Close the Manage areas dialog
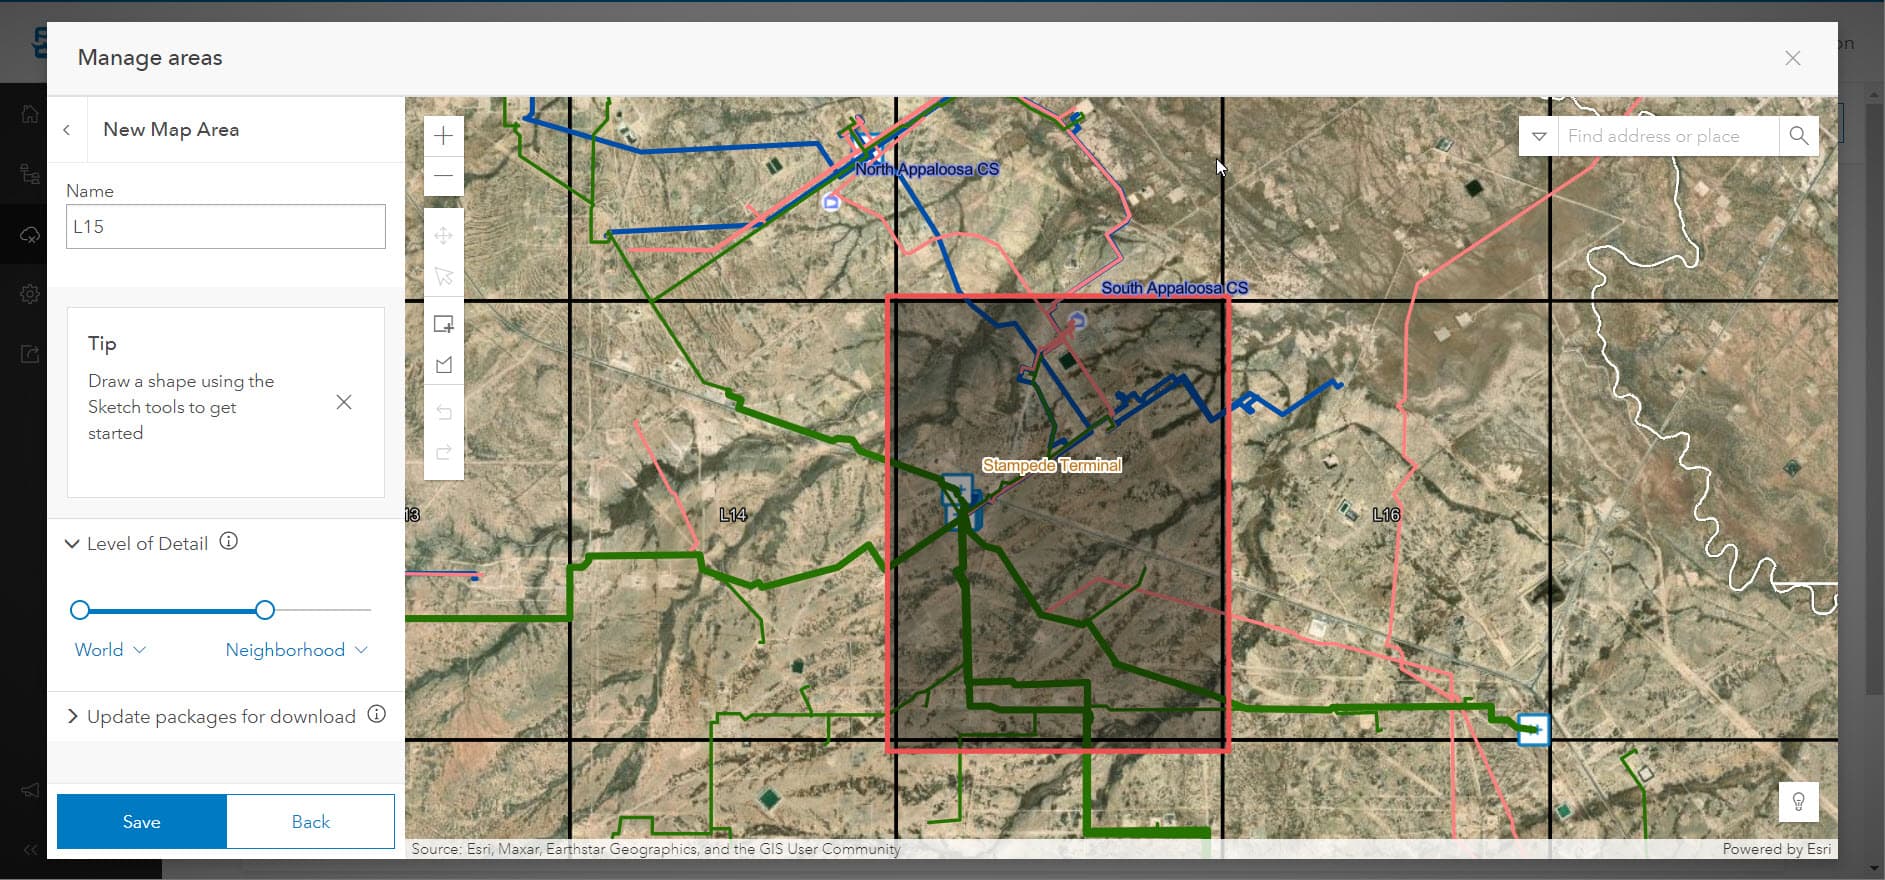1885x880 pixels. tap(1793, 58)
